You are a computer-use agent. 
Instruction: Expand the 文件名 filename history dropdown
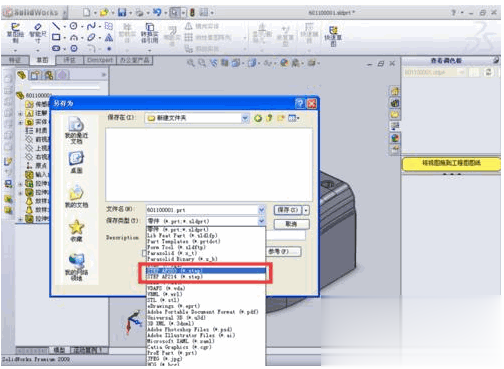(261, 210)
